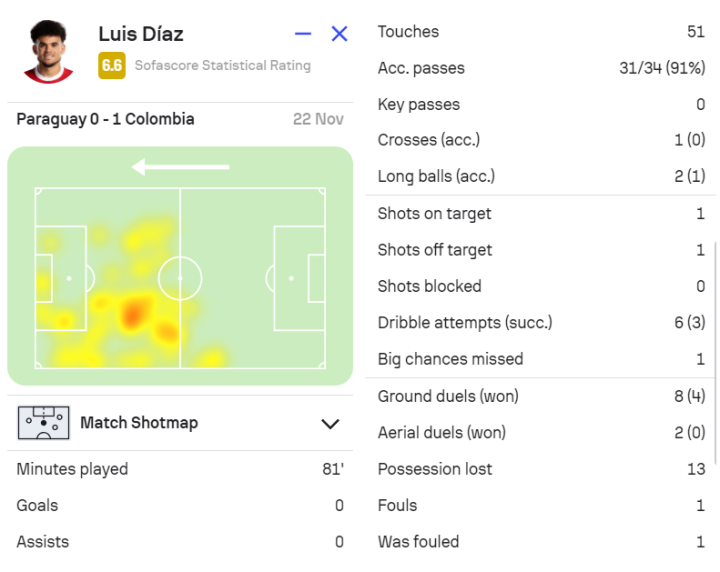The width and height of the screenshot is (720, 572).
Task: Click the Match Shotmap label
Action: 139,423
